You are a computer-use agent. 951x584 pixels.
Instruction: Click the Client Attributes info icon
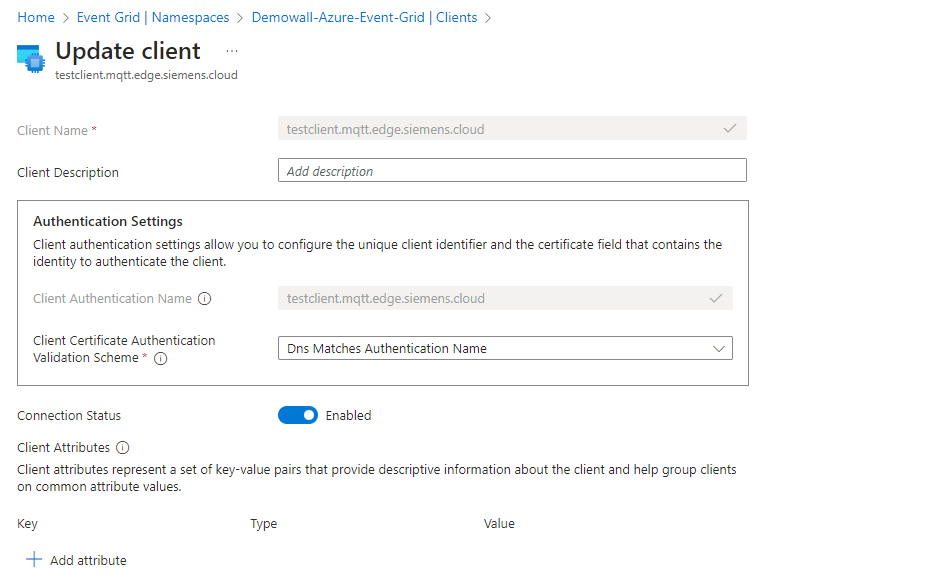tap(123, 448)
